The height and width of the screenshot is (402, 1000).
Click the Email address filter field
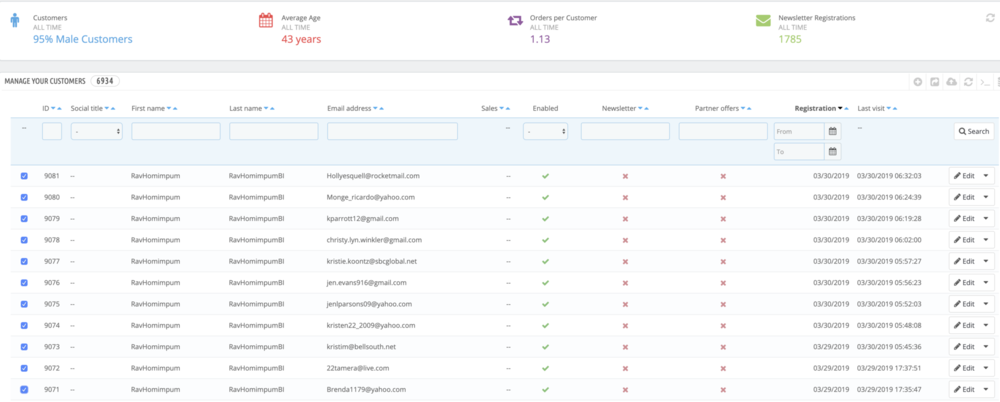coord(392,131)
